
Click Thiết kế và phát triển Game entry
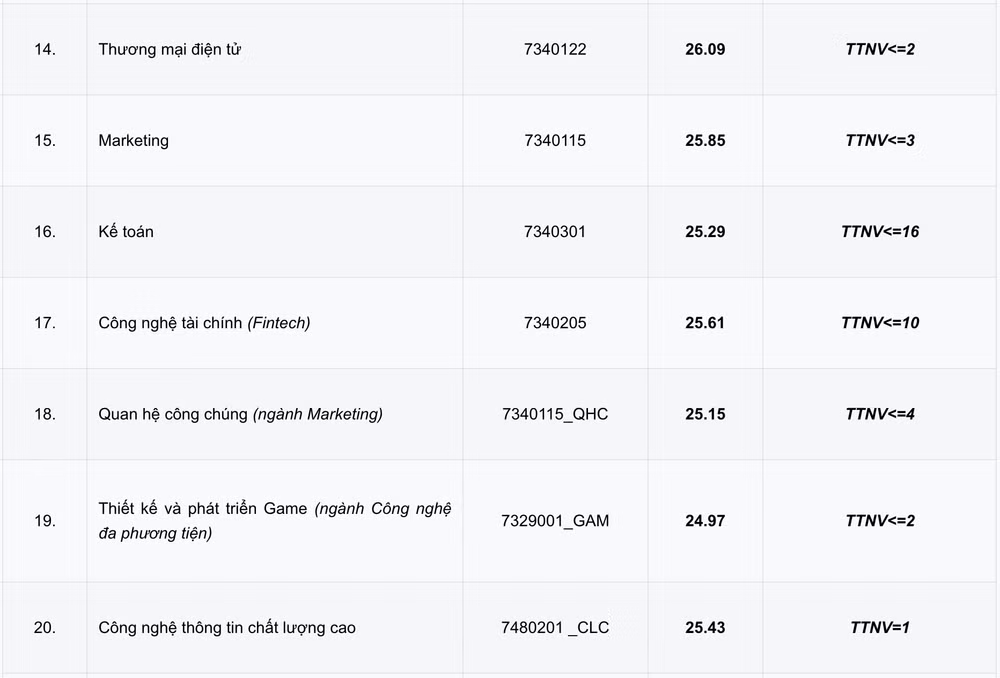pyautogui.click(x=275, y=520)
